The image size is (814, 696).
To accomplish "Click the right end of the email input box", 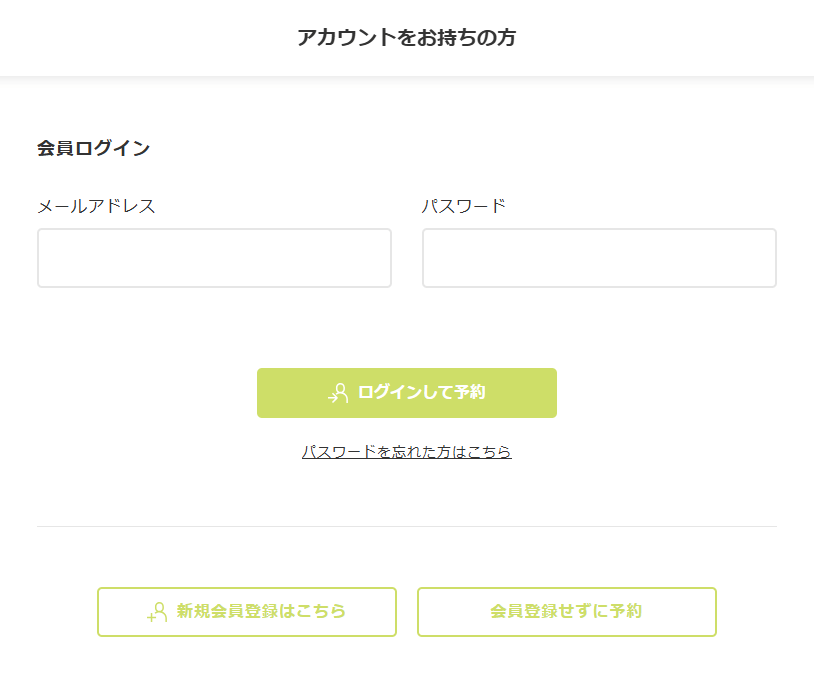I will (x=372, y=258).
